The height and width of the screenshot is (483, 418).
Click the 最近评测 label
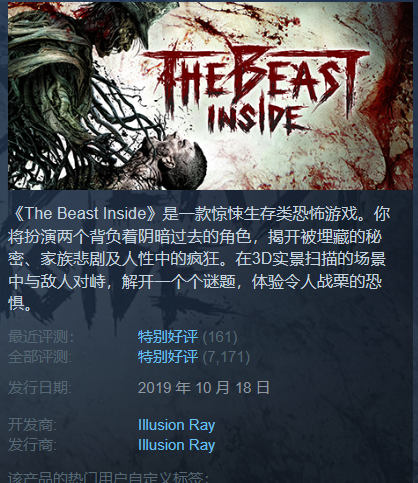[x=41, y=337]
